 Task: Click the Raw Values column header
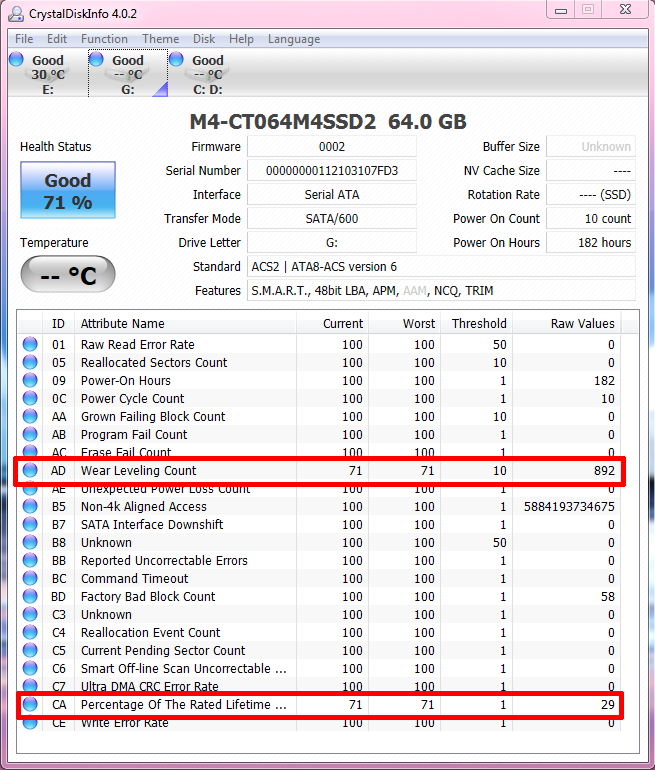click(x=567, y=324)
